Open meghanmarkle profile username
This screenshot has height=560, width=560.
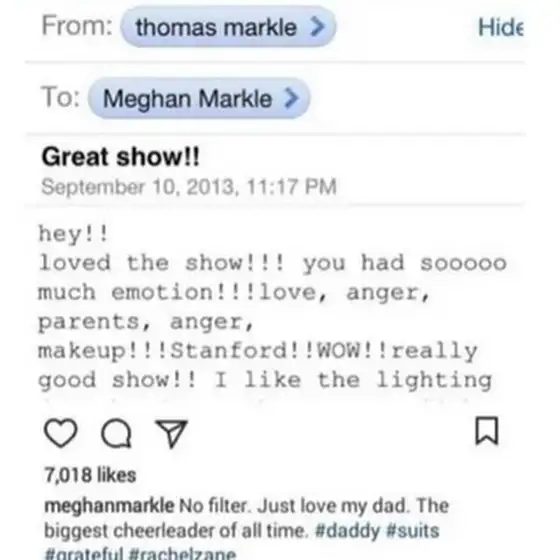click(x=109, y=506)
